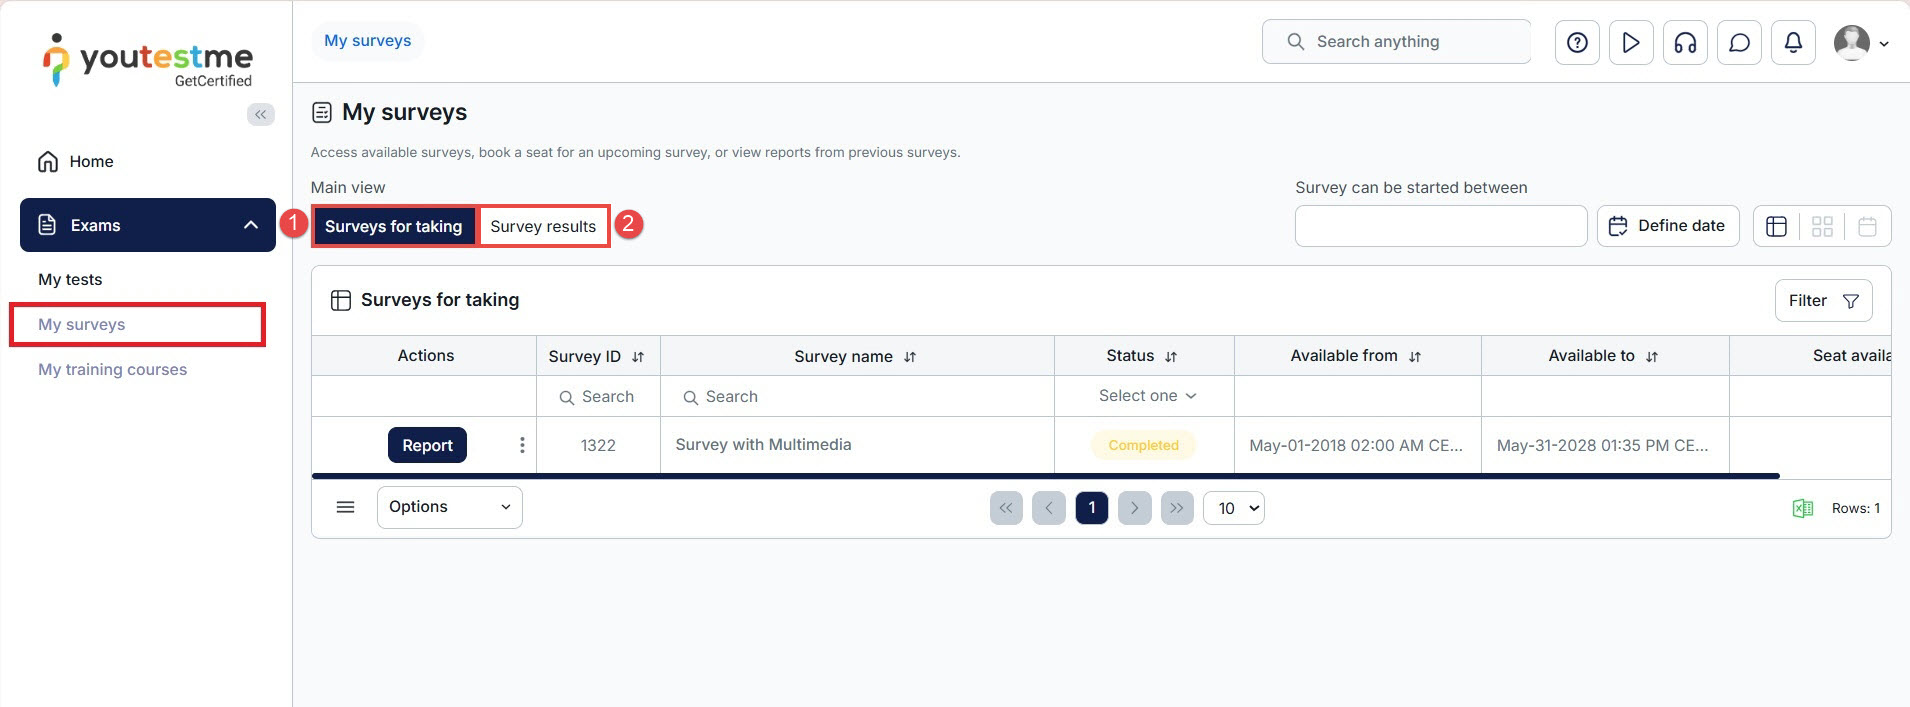1910x707 pixels.
Task: Click the Filter button
Action: click(x=1823, y=301)
